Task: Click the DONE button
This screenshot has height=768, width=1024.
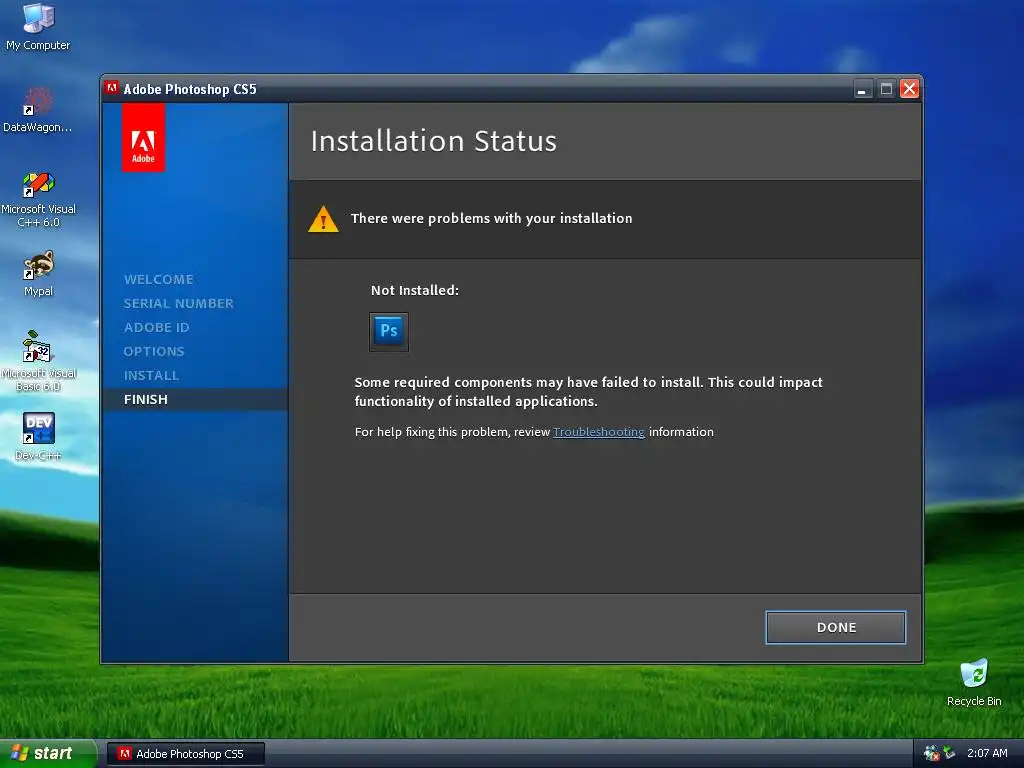Action: (x=835, y=627)
